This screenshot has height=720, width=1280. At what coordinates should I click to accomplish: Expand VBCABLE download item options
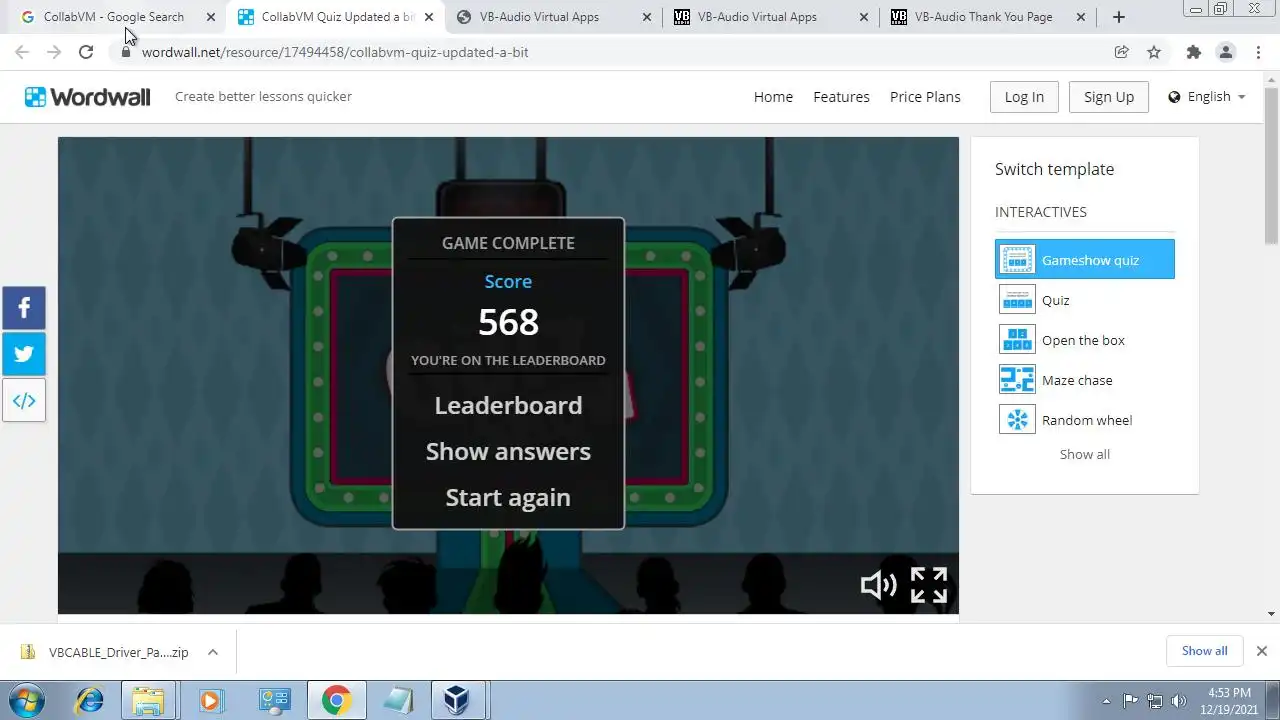point(212,652)
